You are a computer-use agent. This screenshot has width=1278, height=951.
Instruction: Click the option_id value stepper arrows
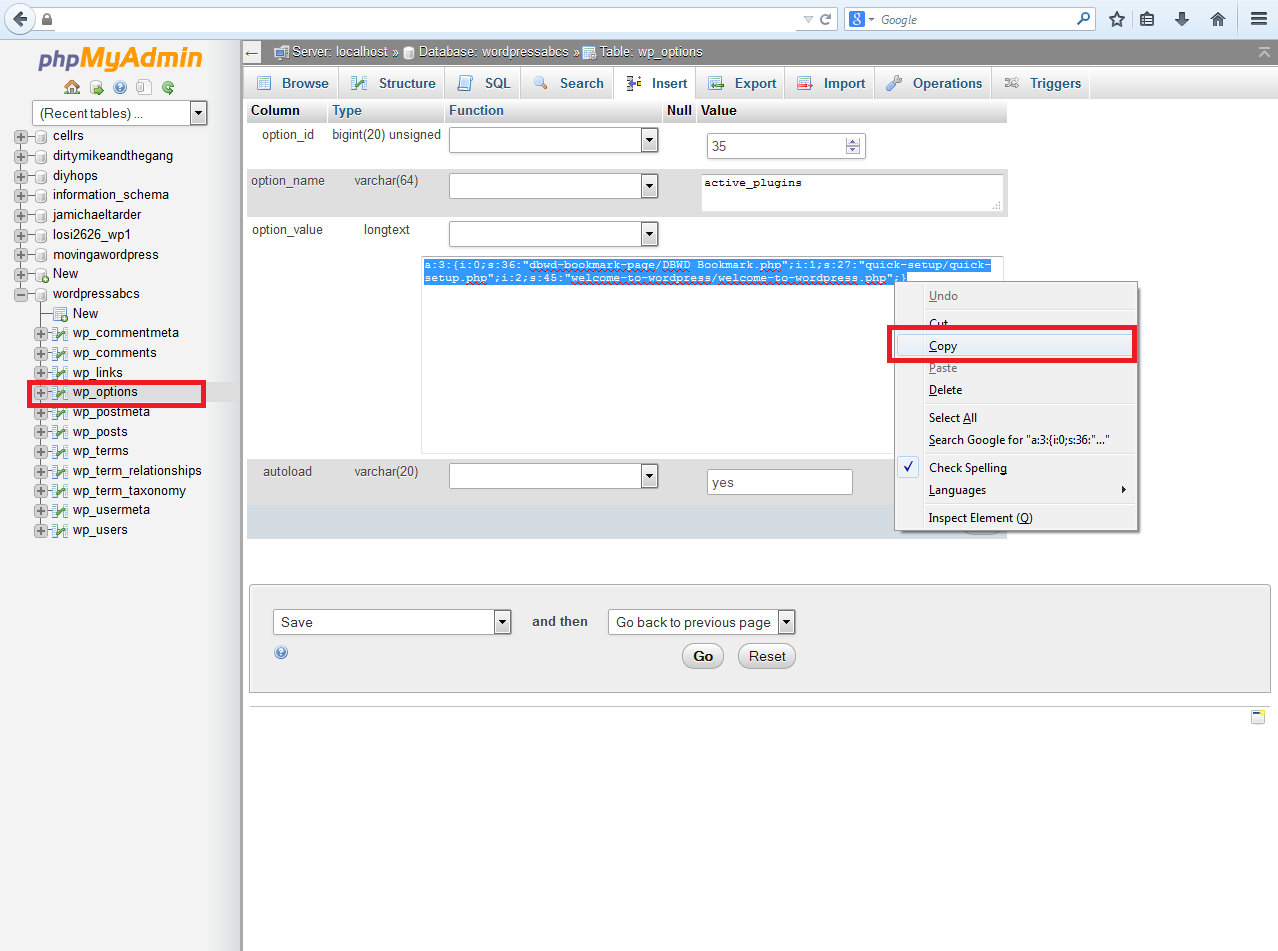(852, 146)
